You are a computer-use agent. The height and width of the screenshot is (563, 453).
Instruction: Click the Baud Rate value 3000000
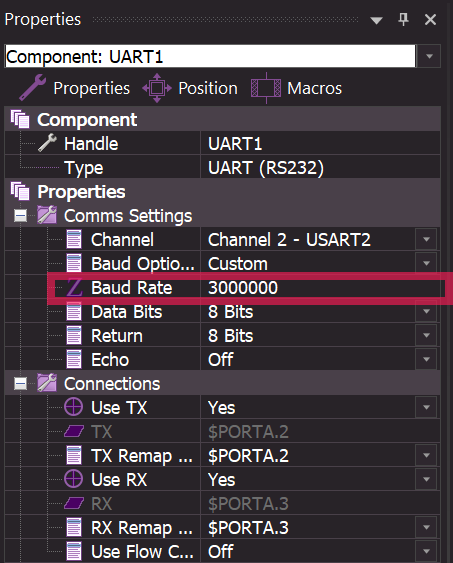243,288
